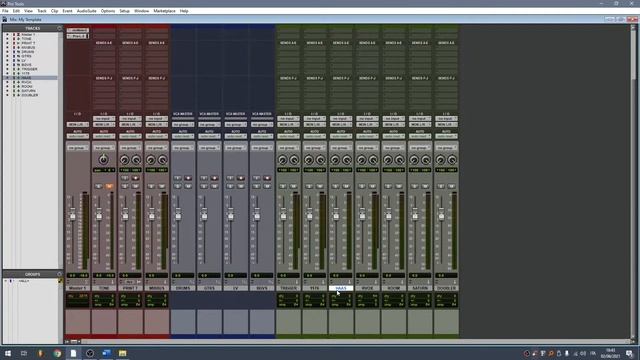
Task: Click the HAAS track name field
Action: 341,288
